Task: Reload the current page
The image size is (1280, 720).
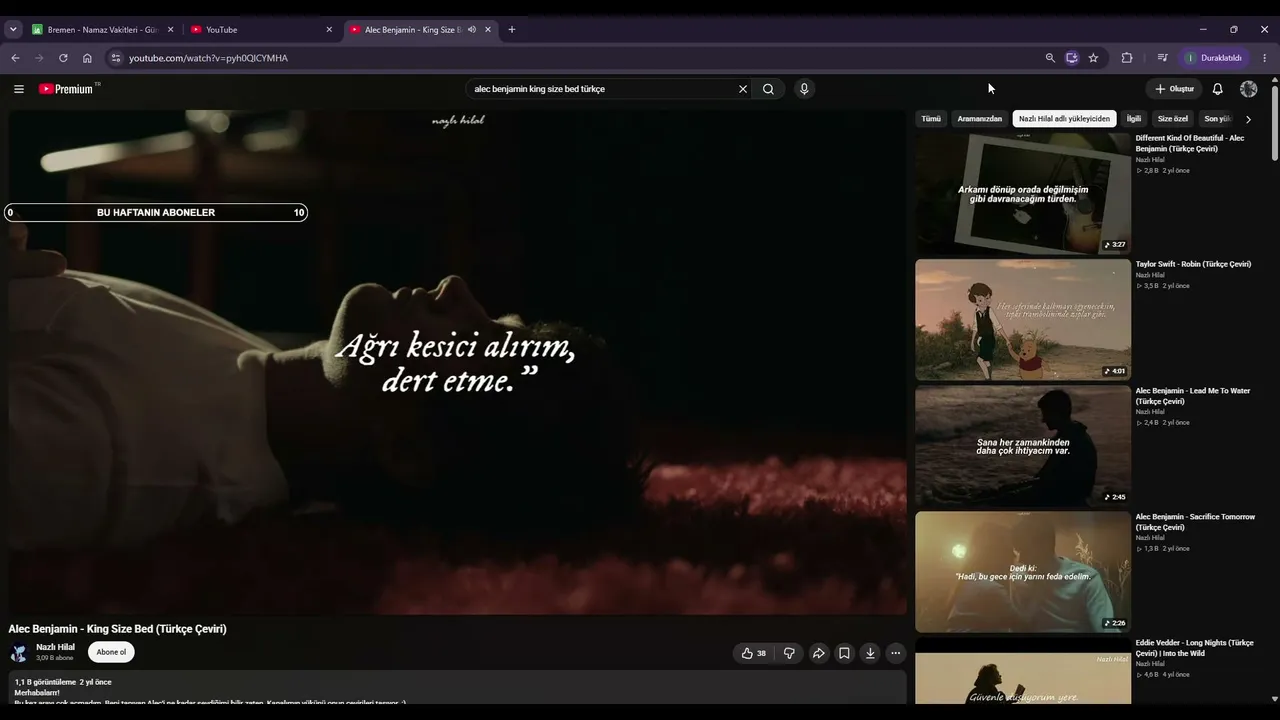Action: coord(63,58)
